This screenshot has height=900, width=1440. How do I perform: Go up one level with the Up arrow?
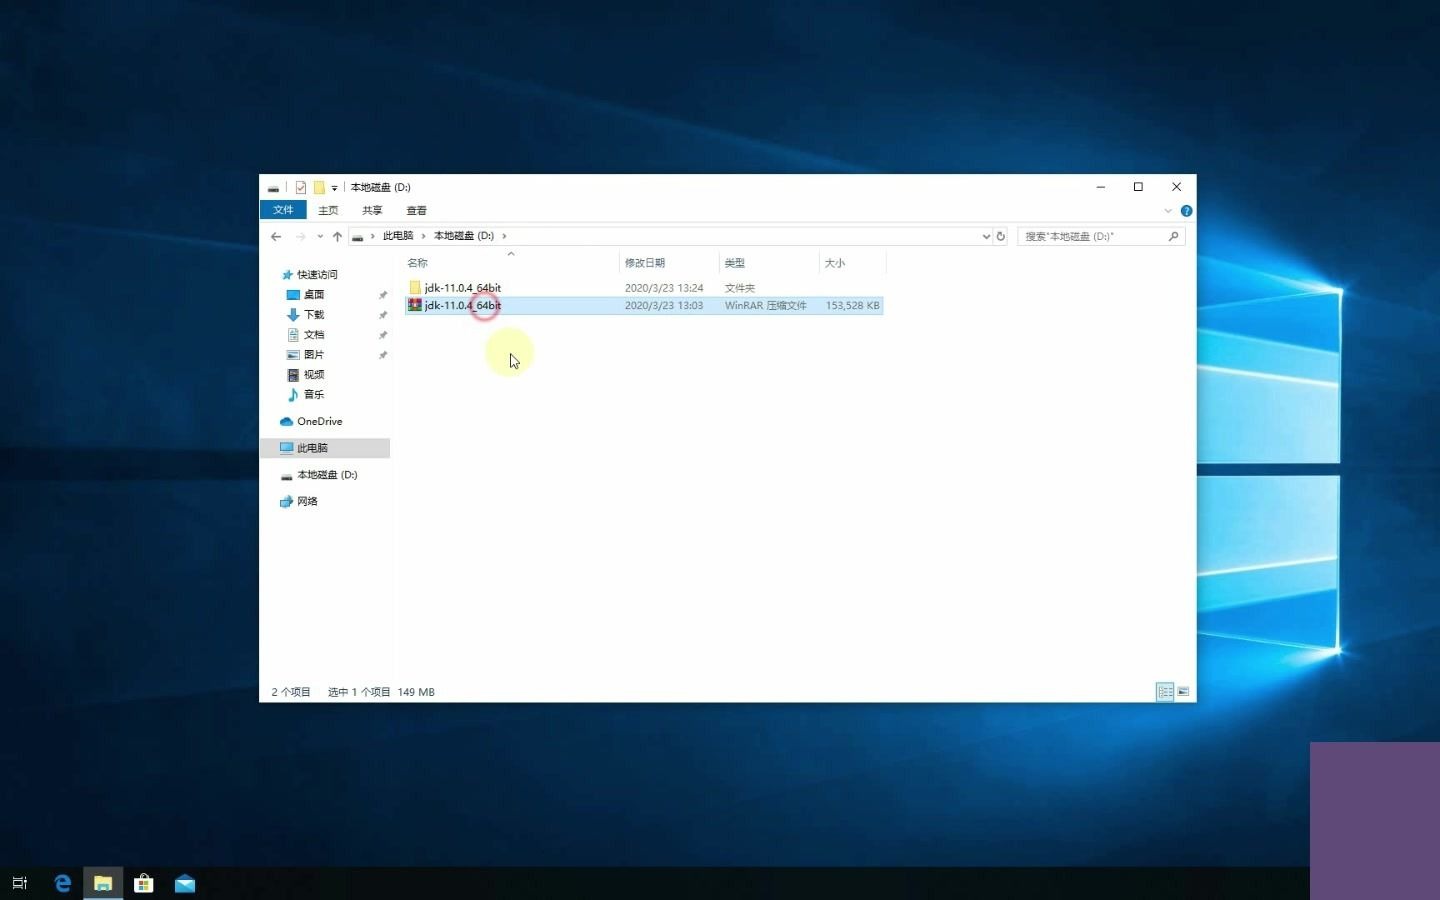pyautogui.click(x=337, y=236)
